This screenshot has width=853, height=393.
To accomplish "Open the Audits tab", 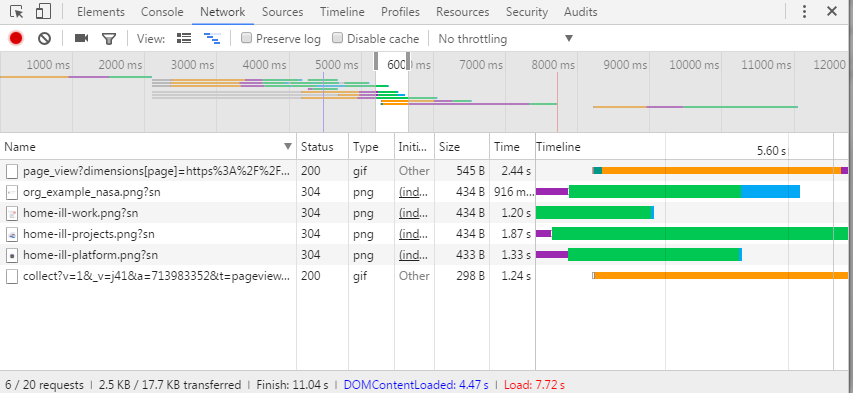I will (x=580, y=12).
